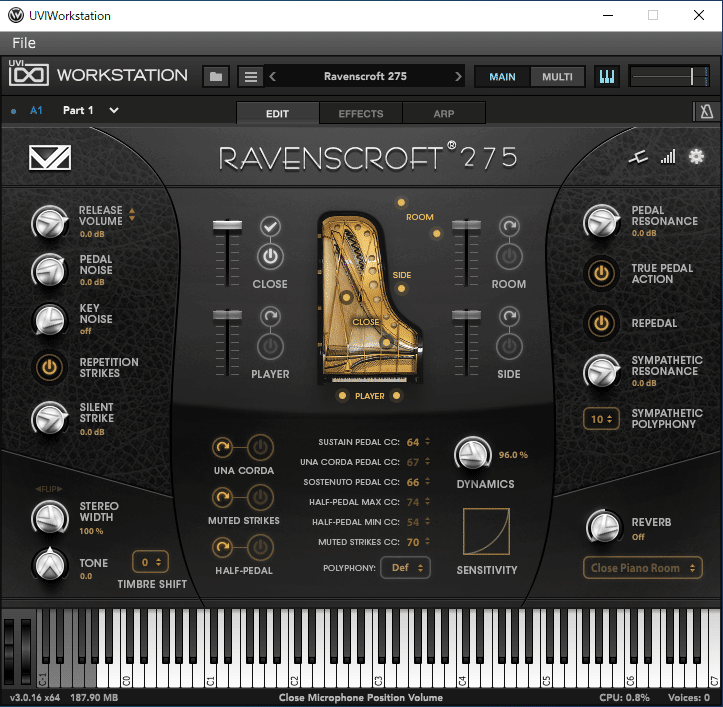Click the Side mic reload icon

509,316
